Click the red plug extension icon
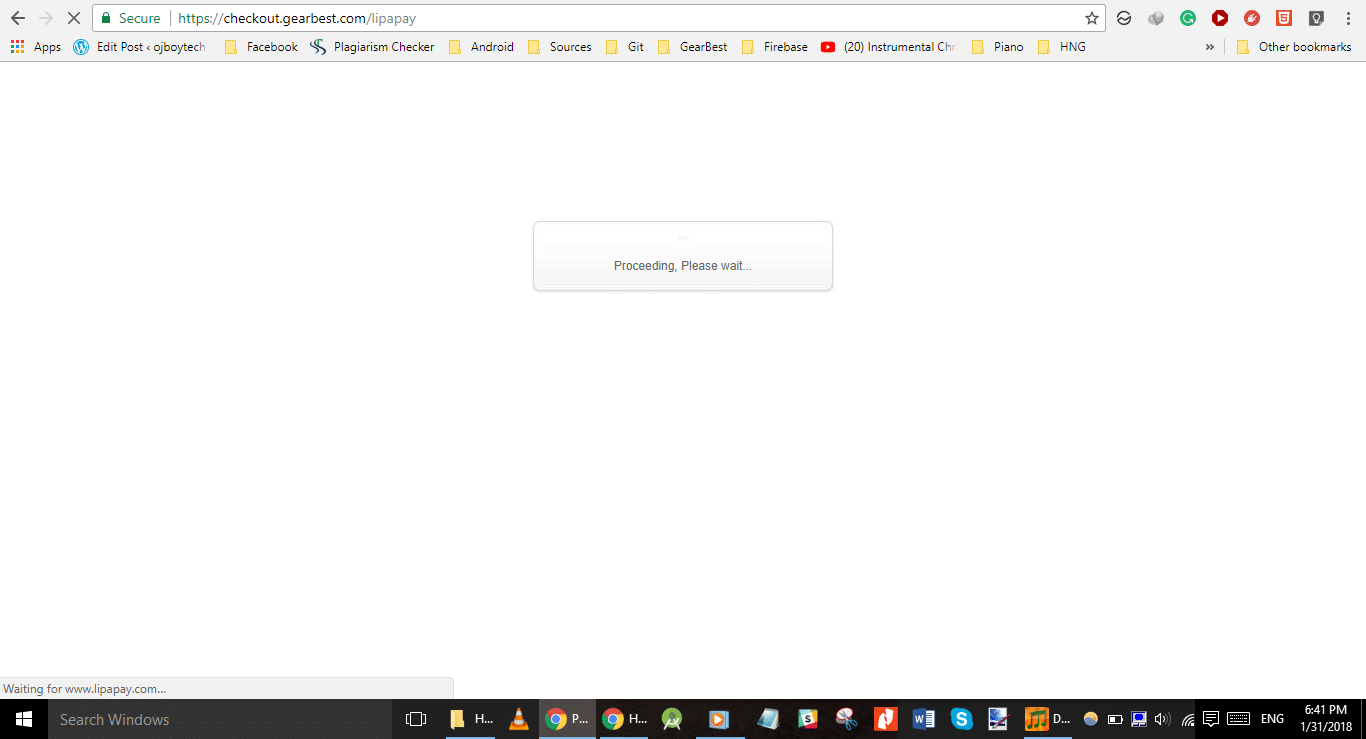1366x739 pixels. (x=1251, y=18)
